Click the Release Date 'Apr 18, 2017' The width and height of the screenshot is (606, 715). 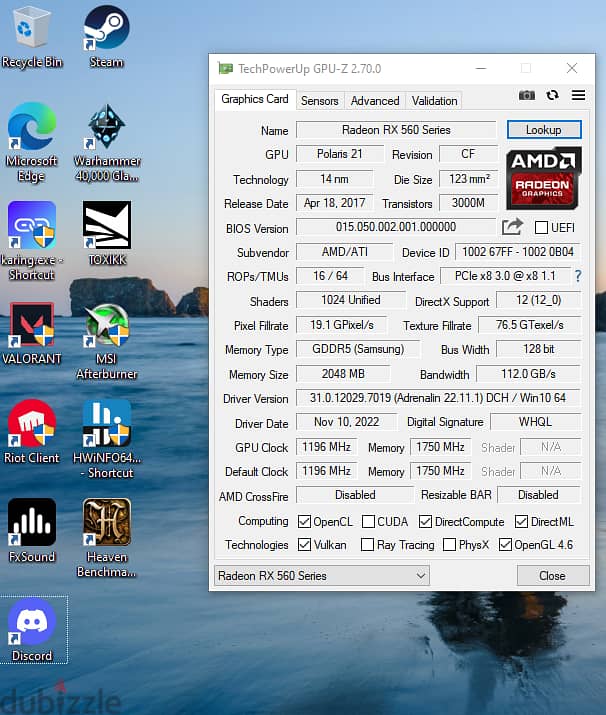point(335,202)
